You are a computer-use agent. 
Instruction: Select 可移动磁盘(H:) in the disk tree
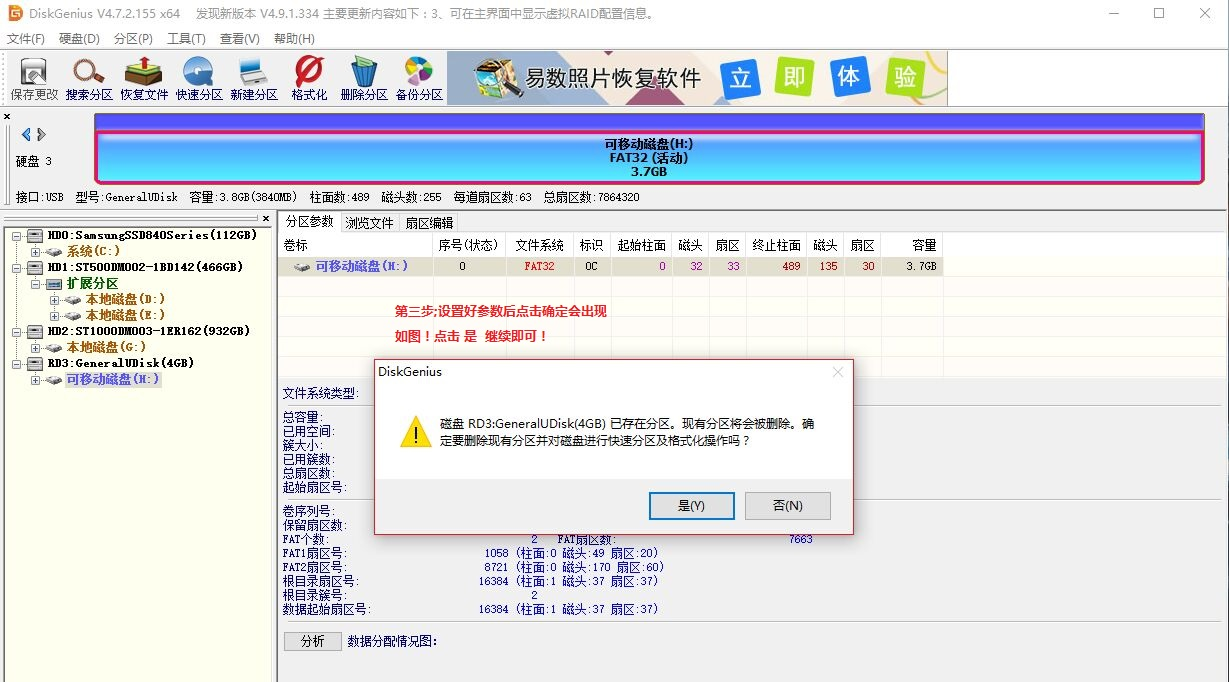click(x=113, y=380)
